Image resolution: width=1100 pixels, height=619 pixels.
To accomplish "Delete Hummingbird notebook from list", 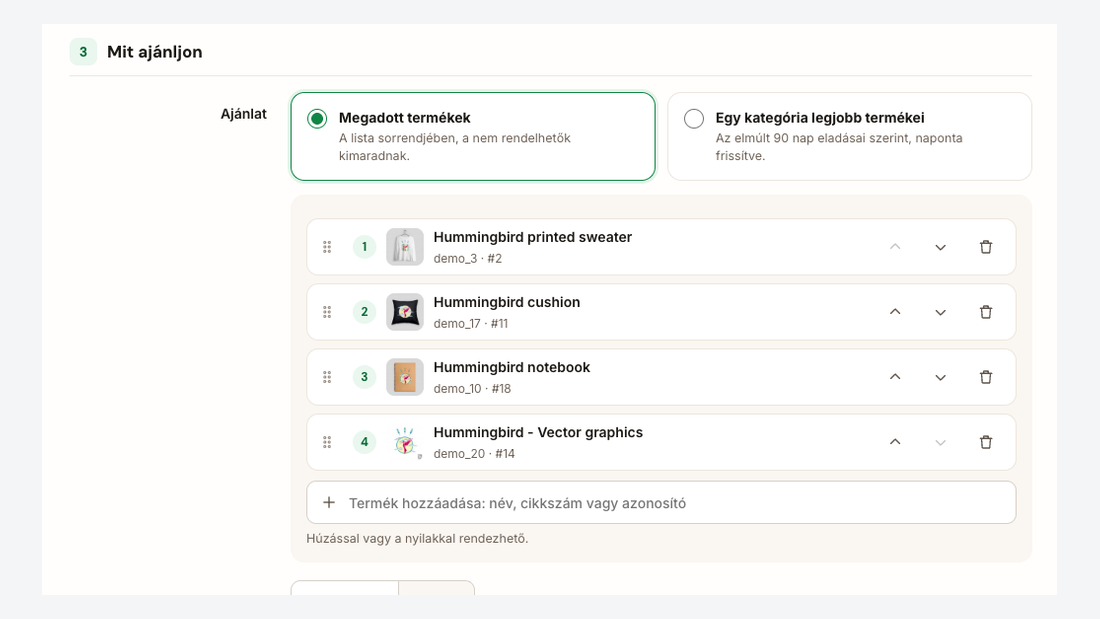I will tap(986, 378).
